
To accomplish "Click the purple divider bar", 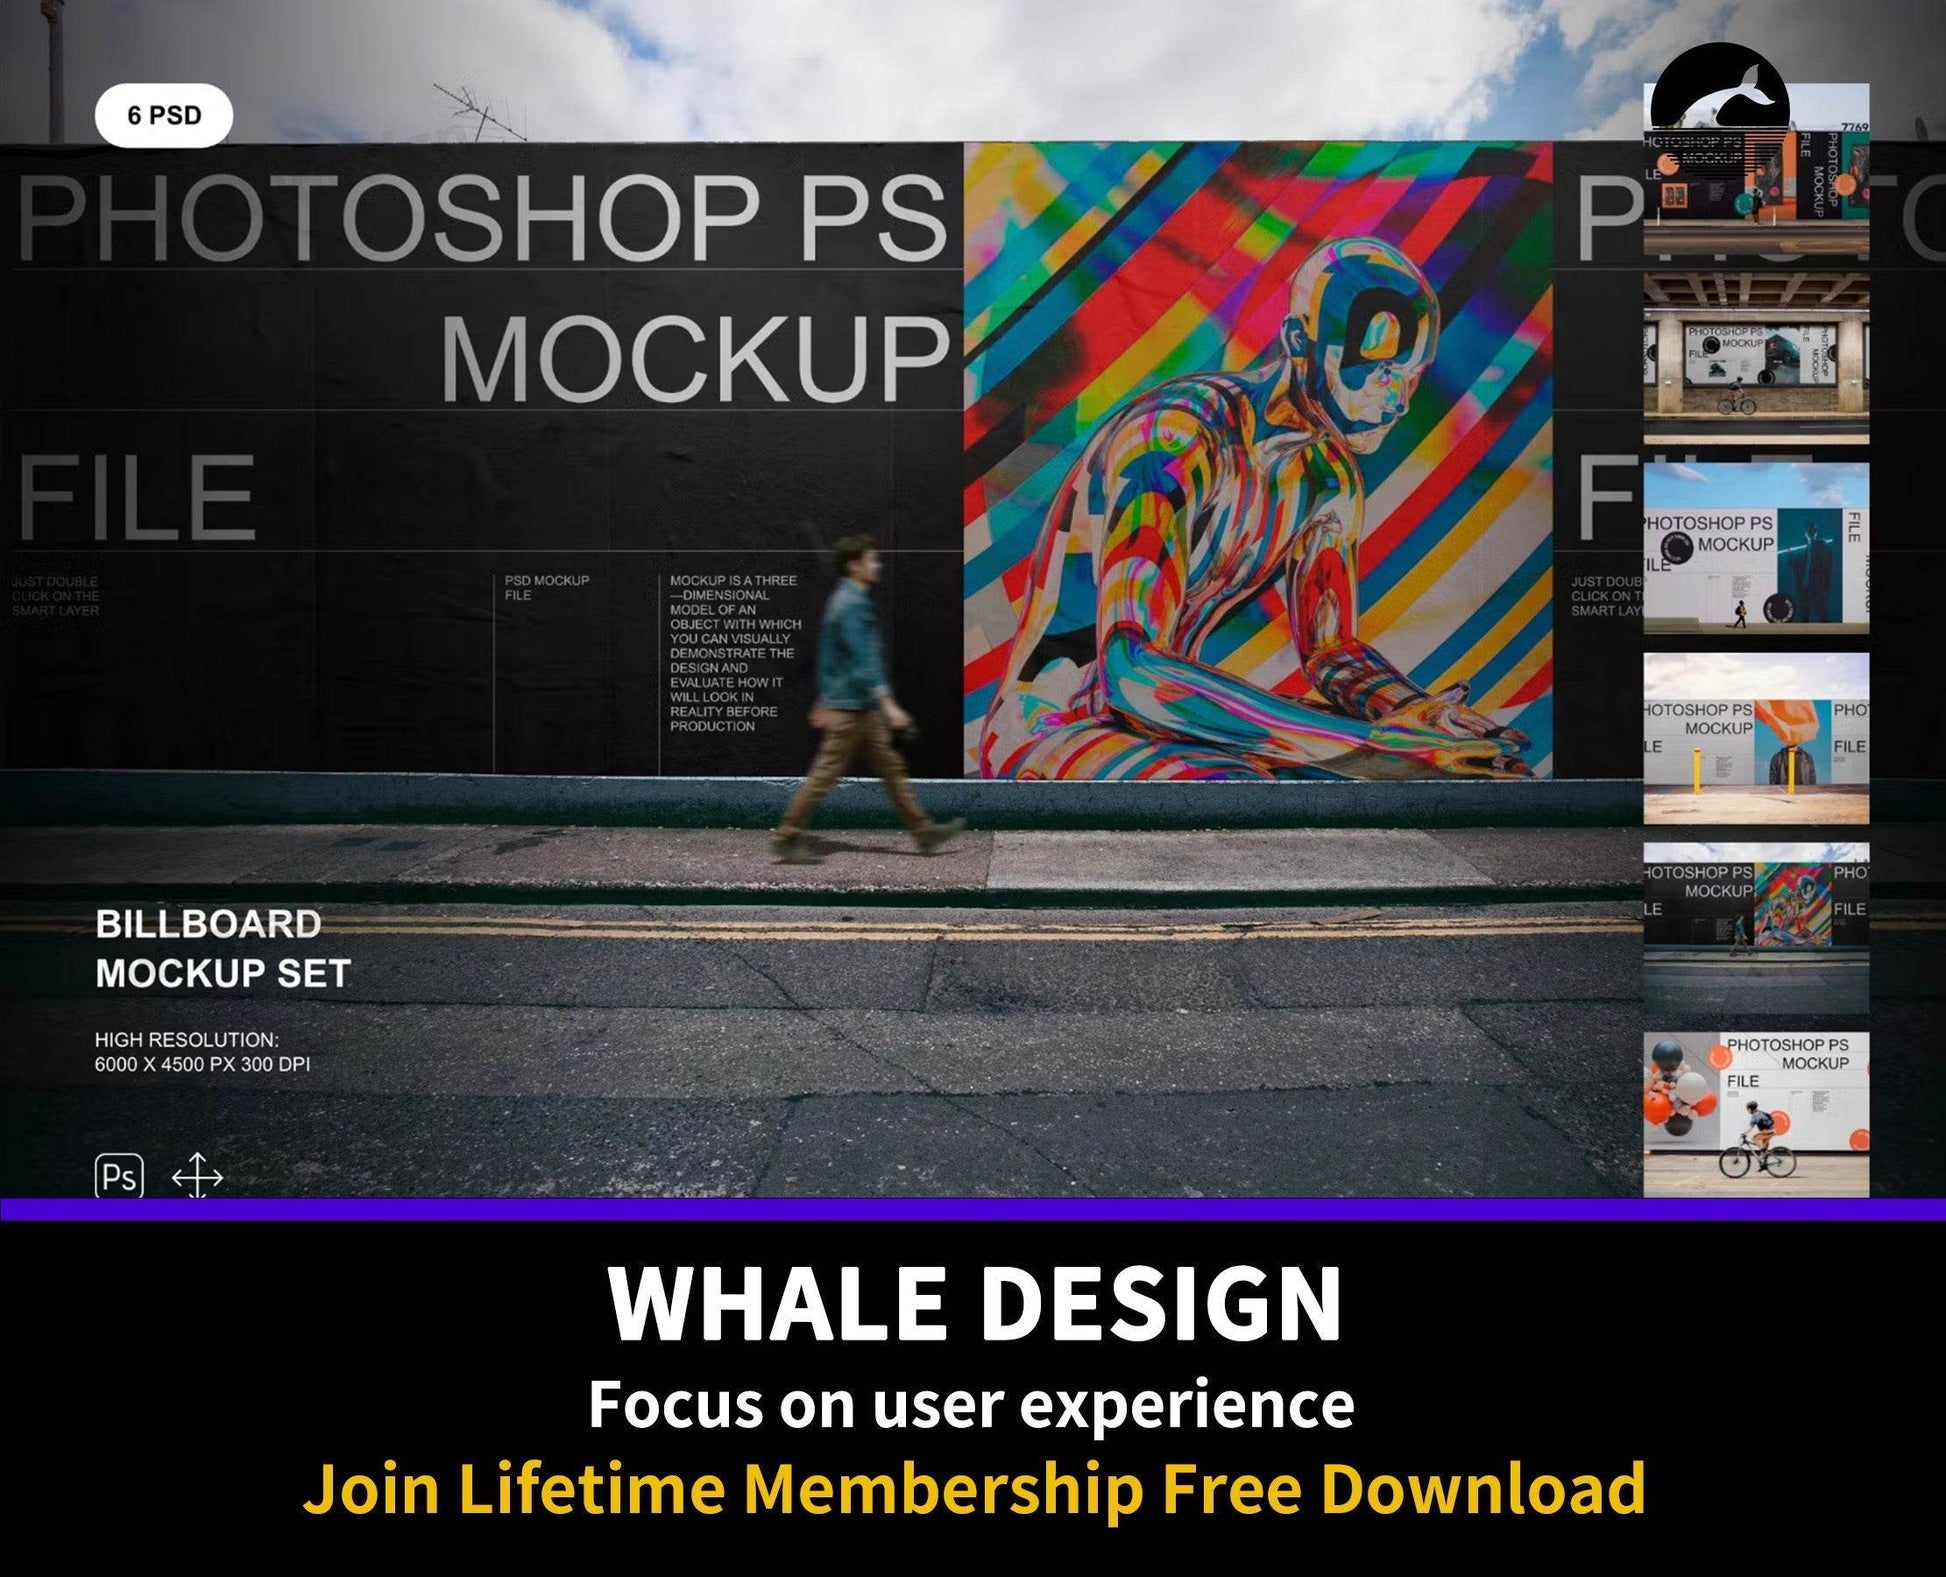I will [x=973, y=1209].
